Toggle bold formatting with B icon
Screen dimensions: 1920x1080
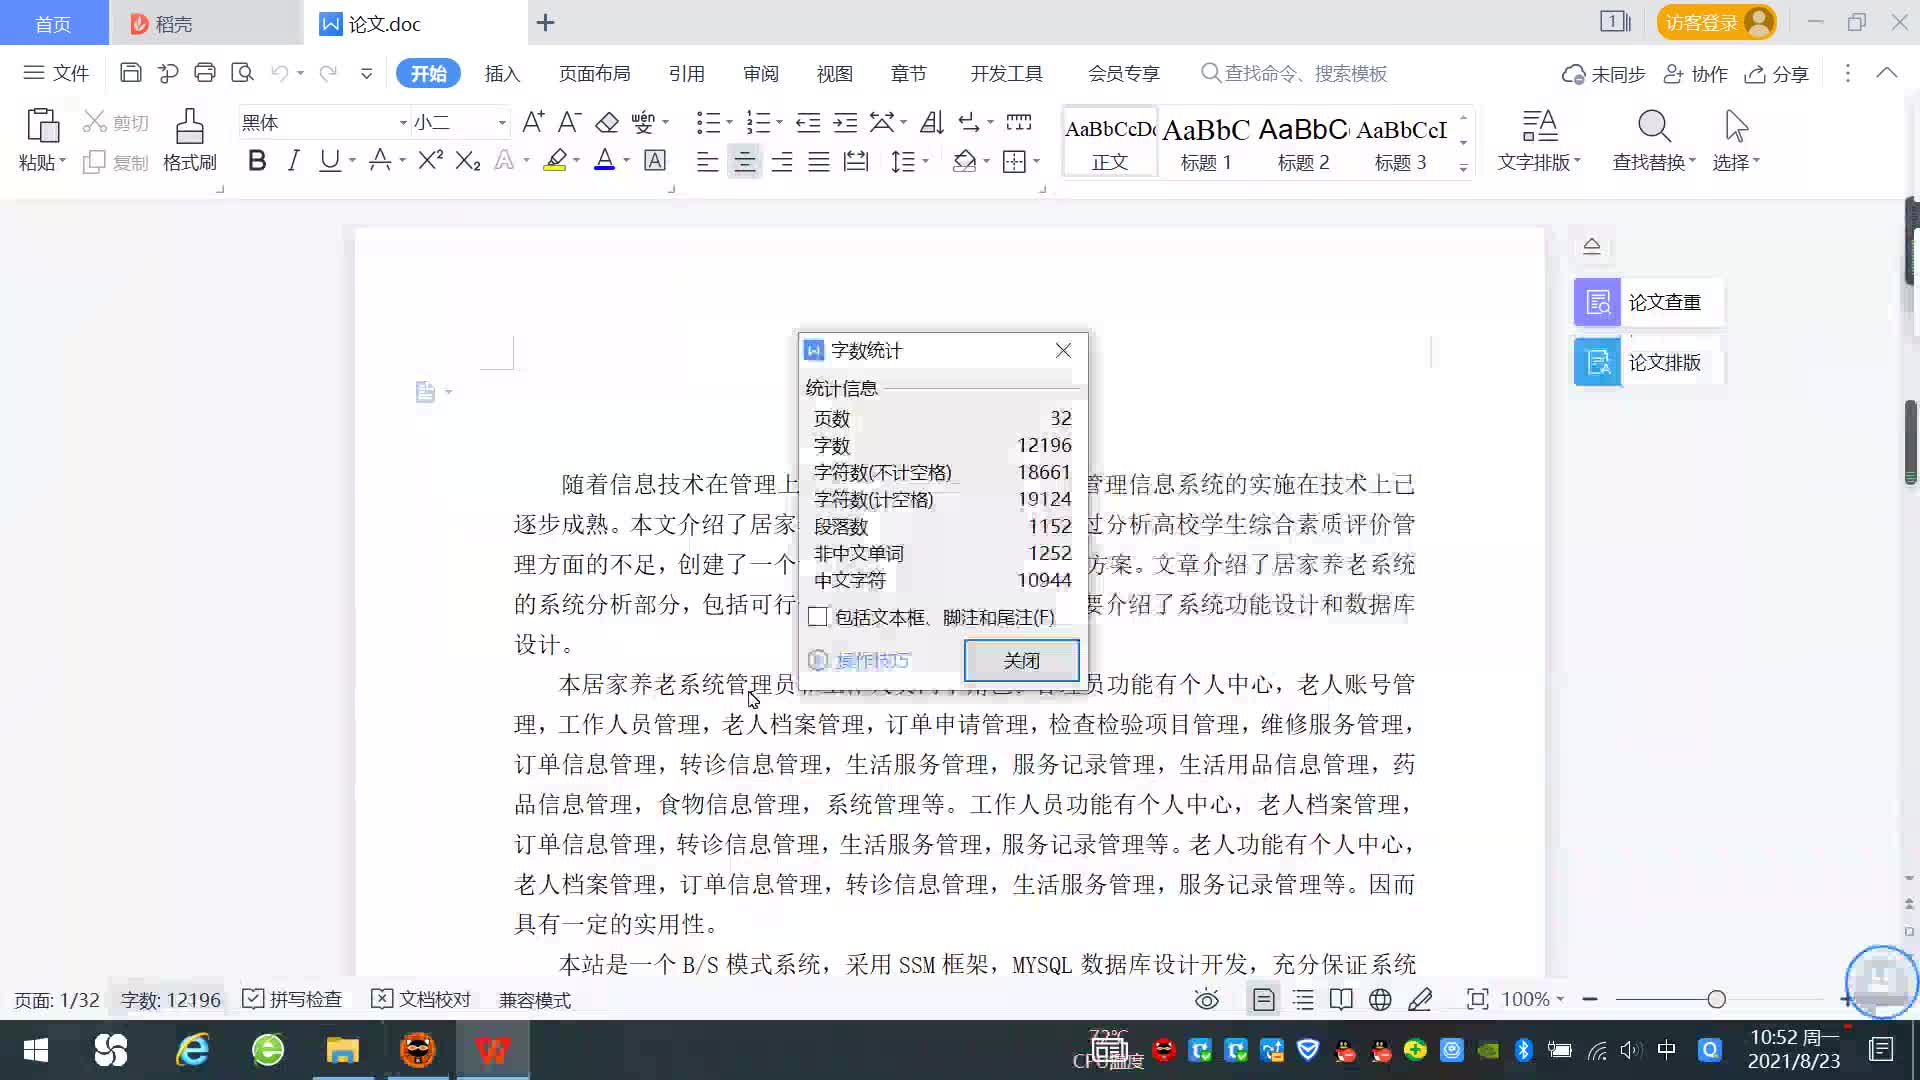(x=257, y=161)
